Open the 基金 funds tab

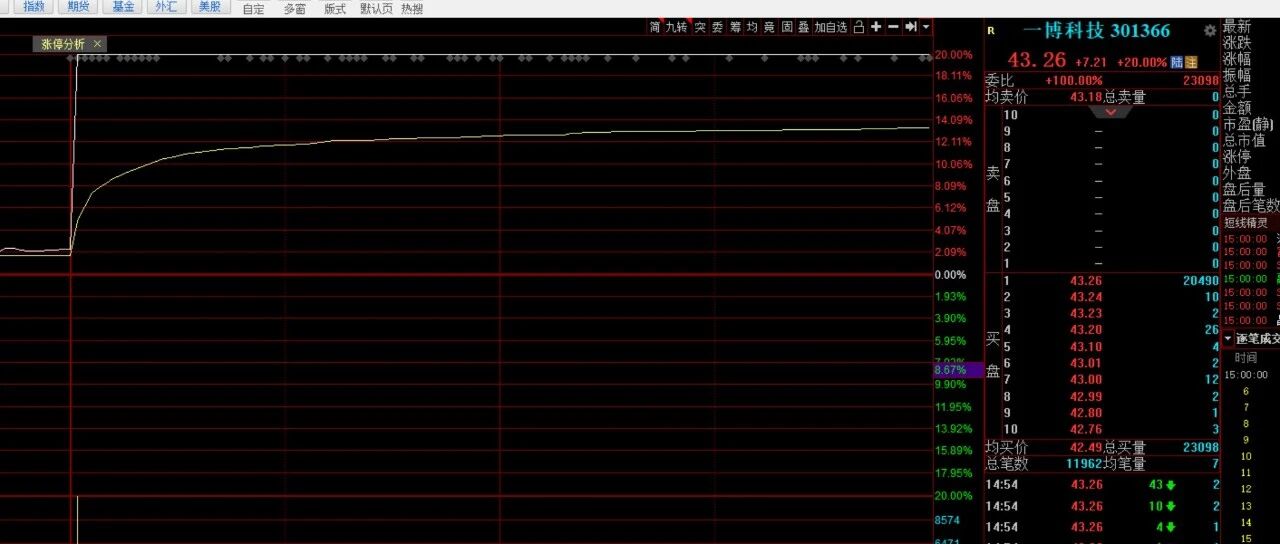click(122, 7)
